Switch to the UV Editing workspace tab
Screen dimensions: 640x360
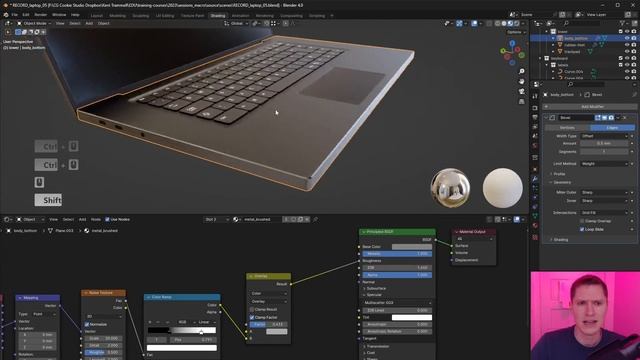(165, 16)
